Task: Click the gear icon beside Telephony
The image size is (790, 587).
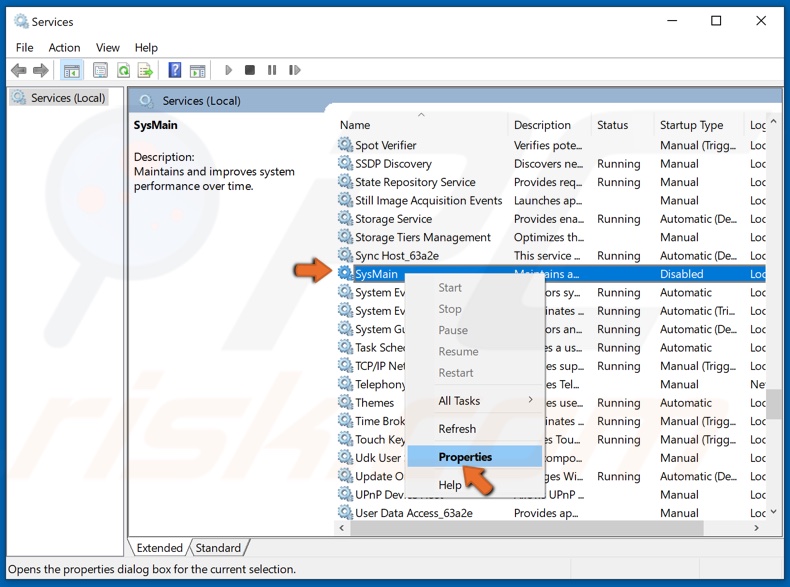Action: [345, 384]
